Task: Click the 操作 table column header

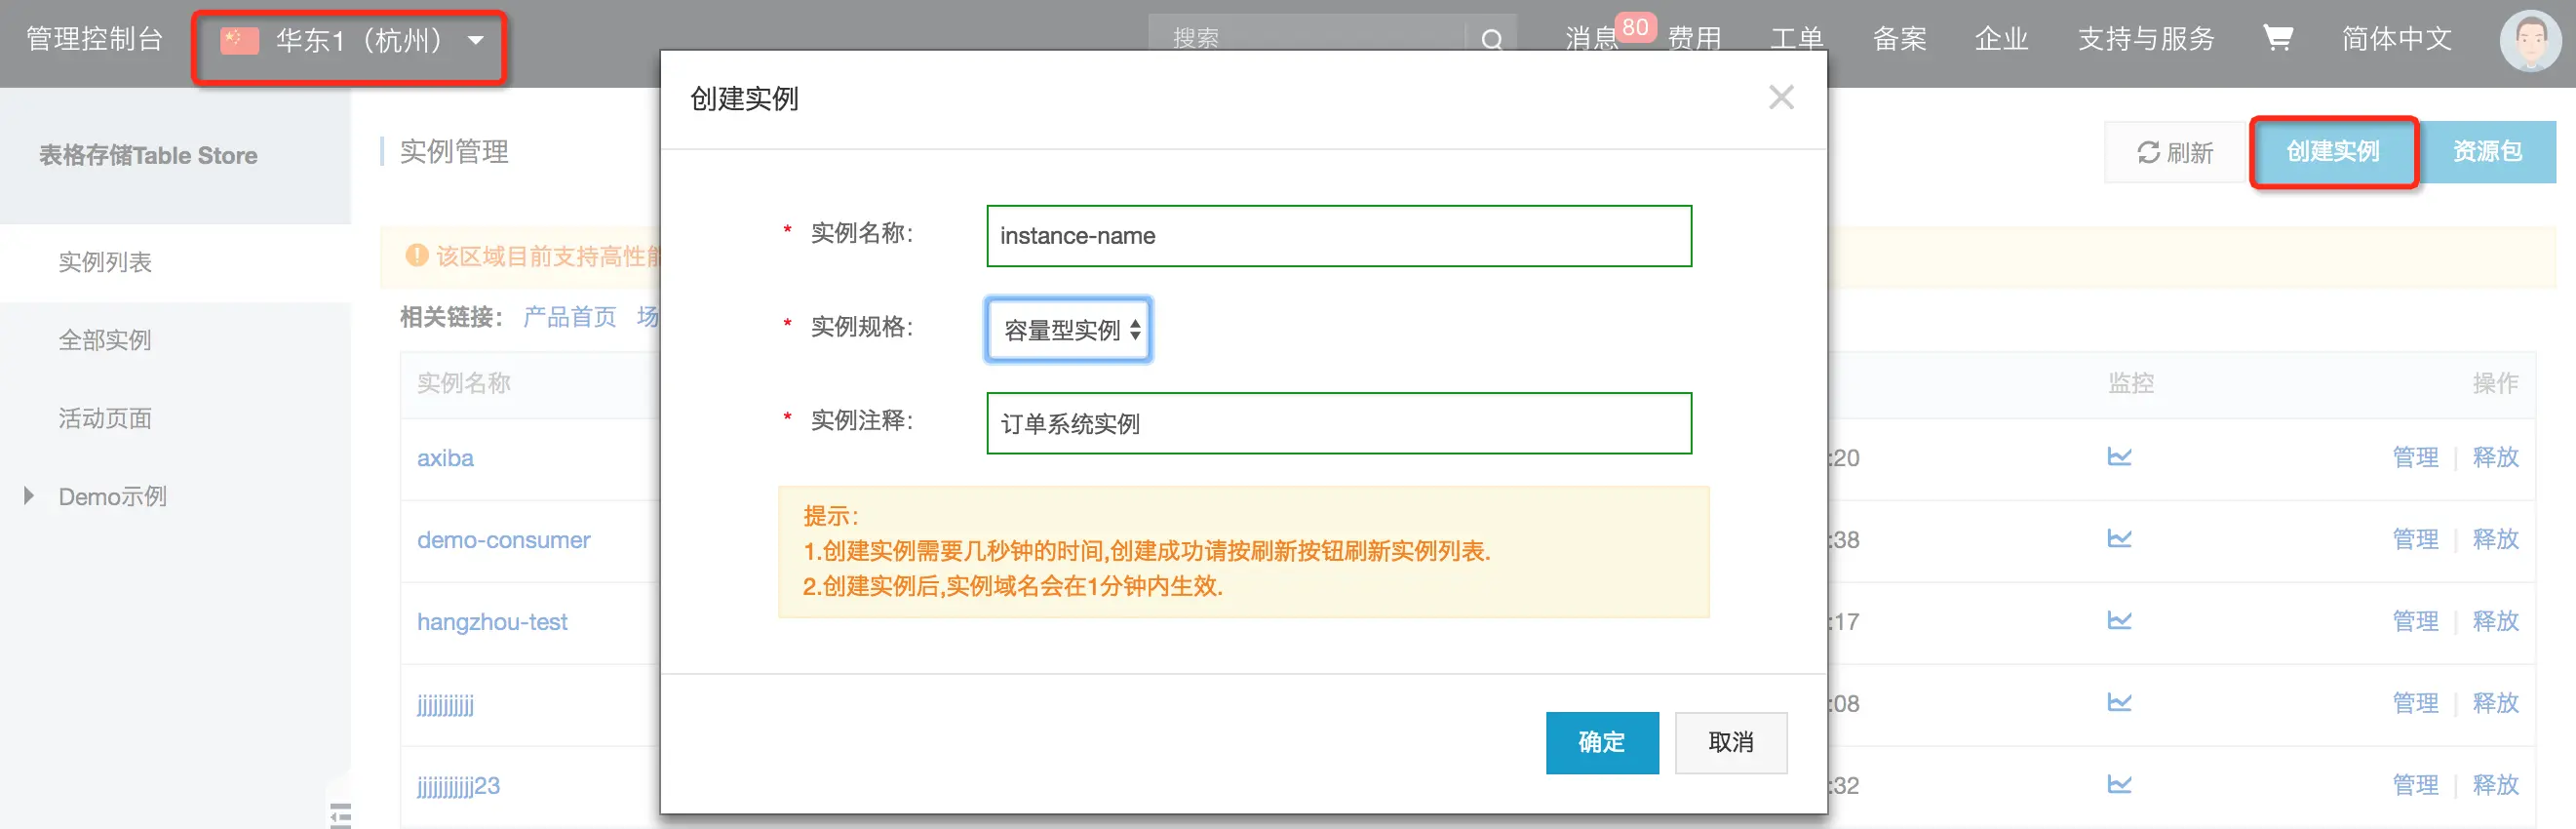Action: [2495, 383]
